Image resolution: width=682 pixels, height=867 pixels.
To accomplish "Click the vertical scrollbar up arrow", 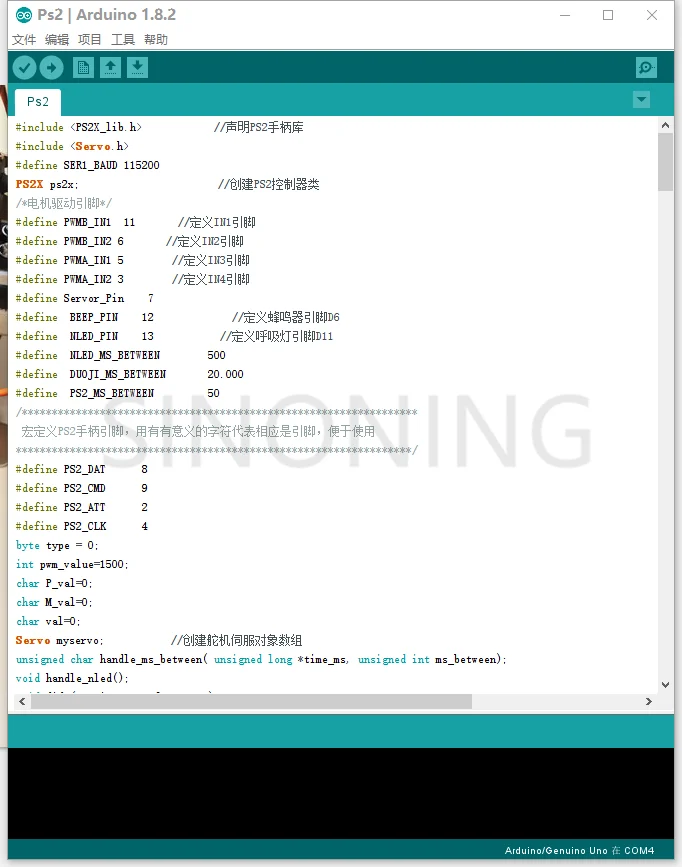I will [x=665, y=125].
